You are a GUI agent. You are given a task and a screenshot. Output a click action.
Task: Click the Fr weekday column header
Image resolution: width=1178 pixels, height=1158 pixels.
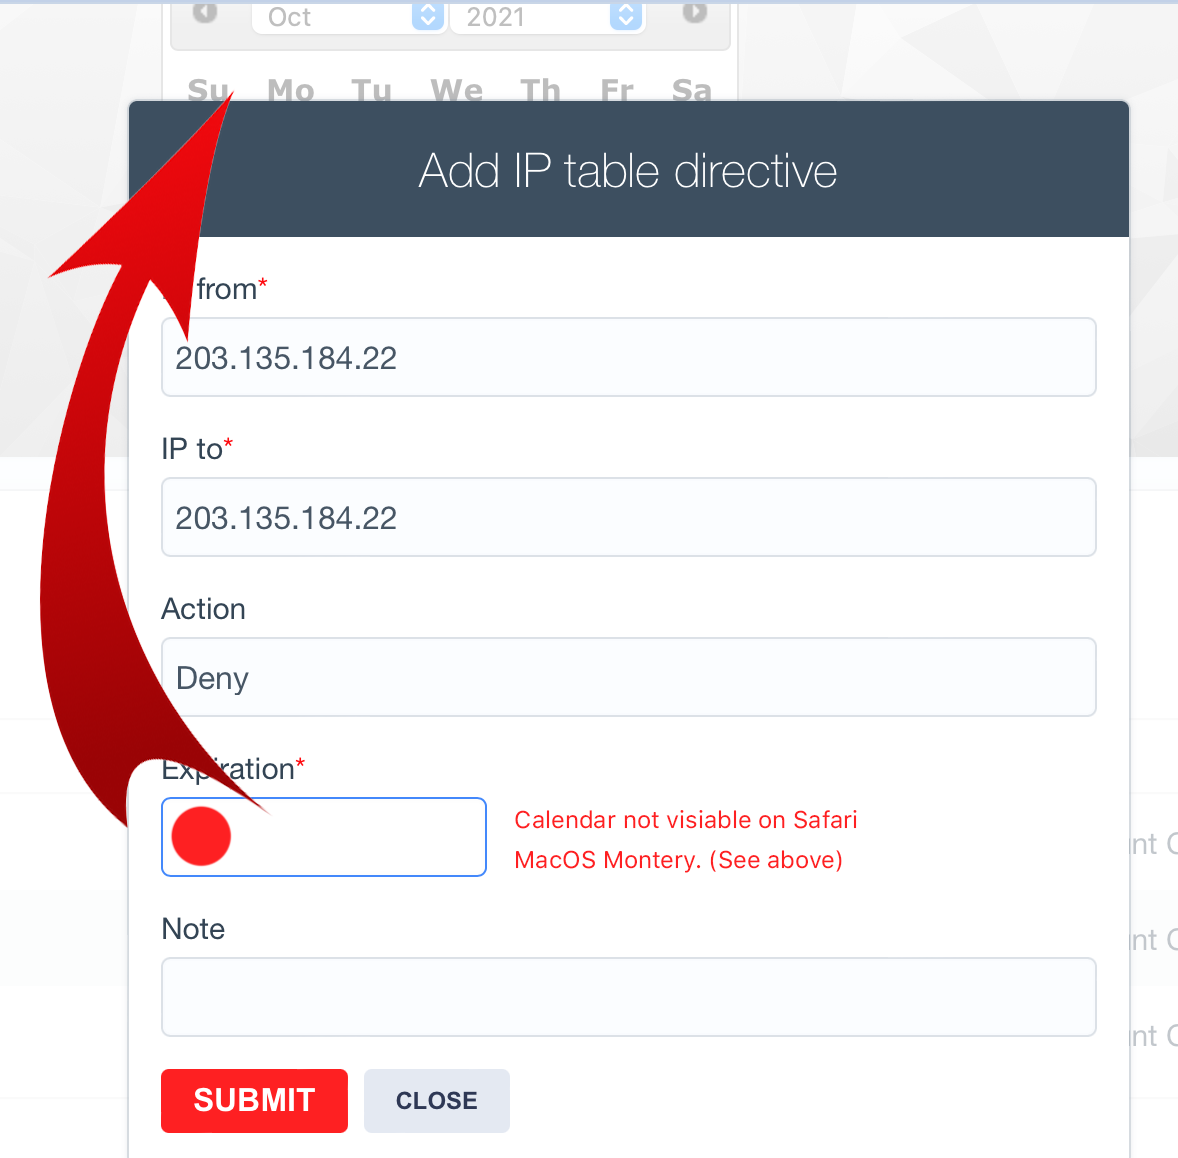click(x=617, y=90)
